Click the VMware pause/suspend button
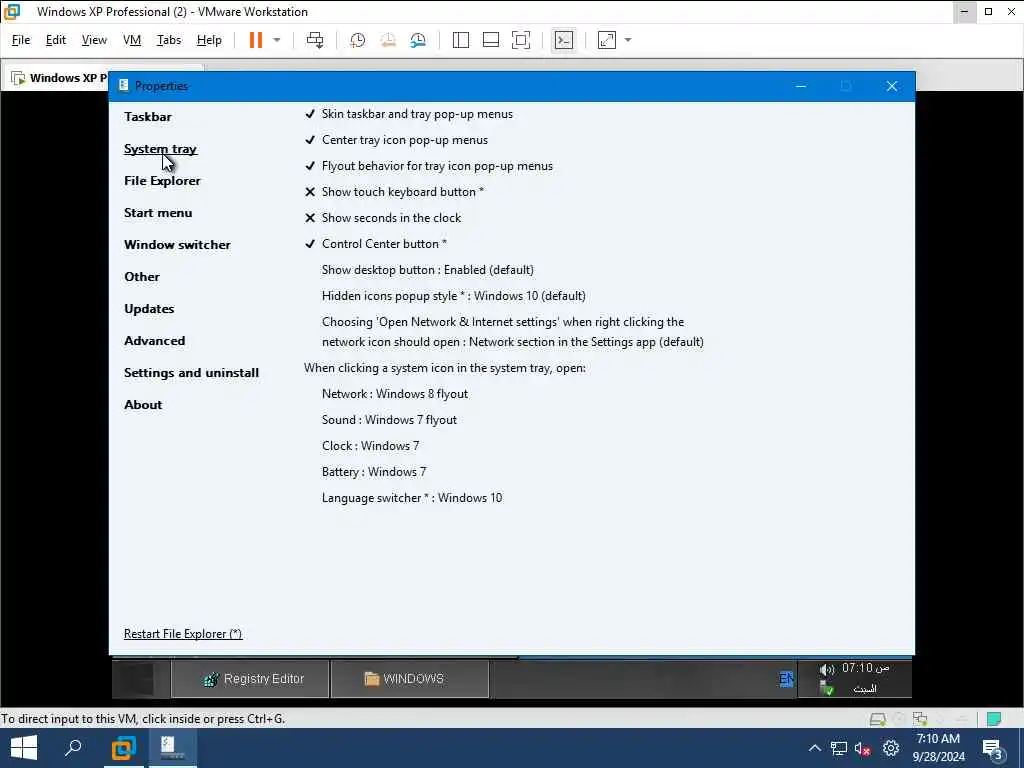The width and height of the screenshot is (1024, 768). click(x=255, y=40)
